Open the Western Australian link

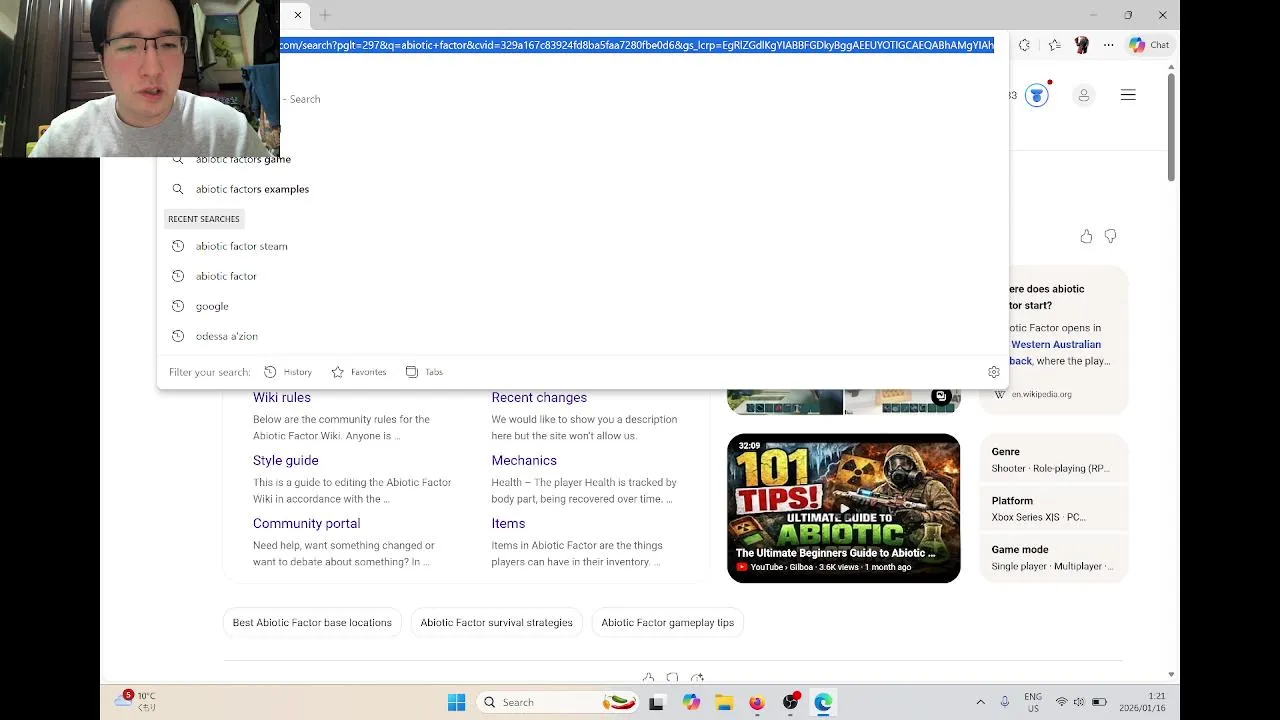pyautogui.click(x=1055, y=344)
